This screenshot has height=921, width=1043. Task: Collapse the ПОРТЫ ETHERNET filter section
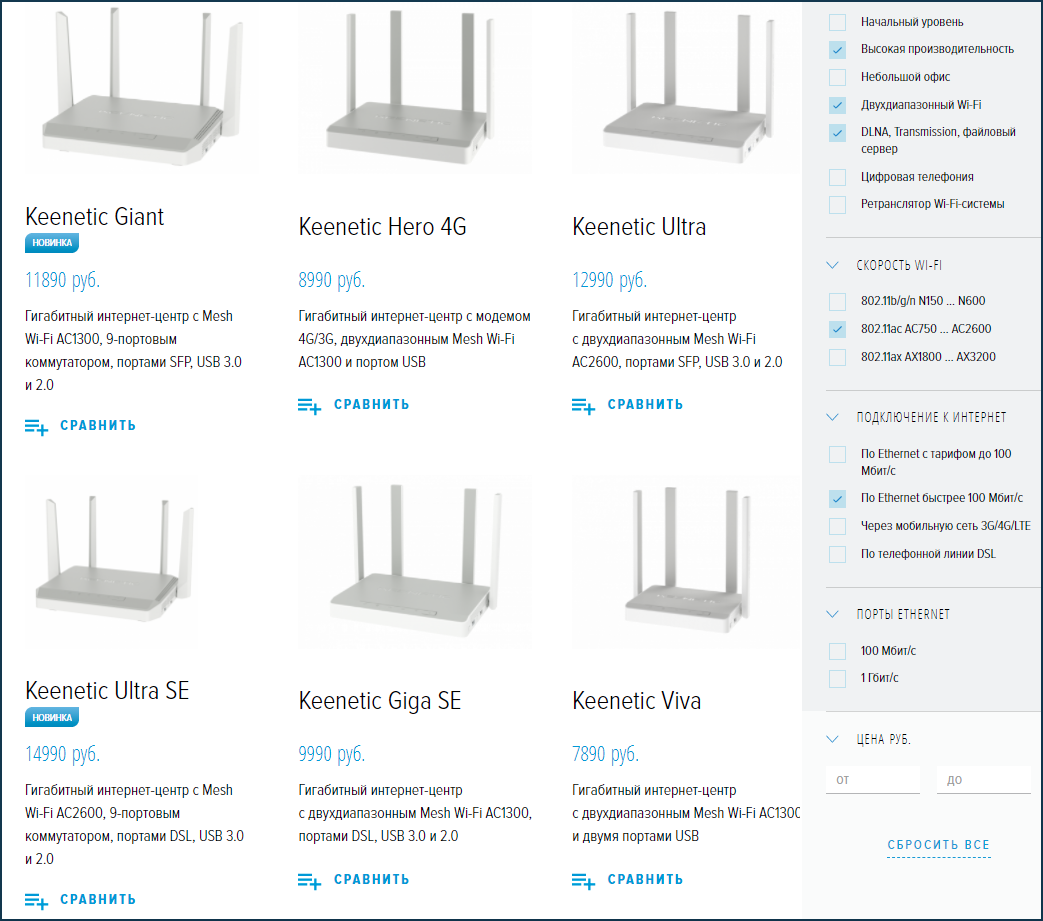point(832,614)
